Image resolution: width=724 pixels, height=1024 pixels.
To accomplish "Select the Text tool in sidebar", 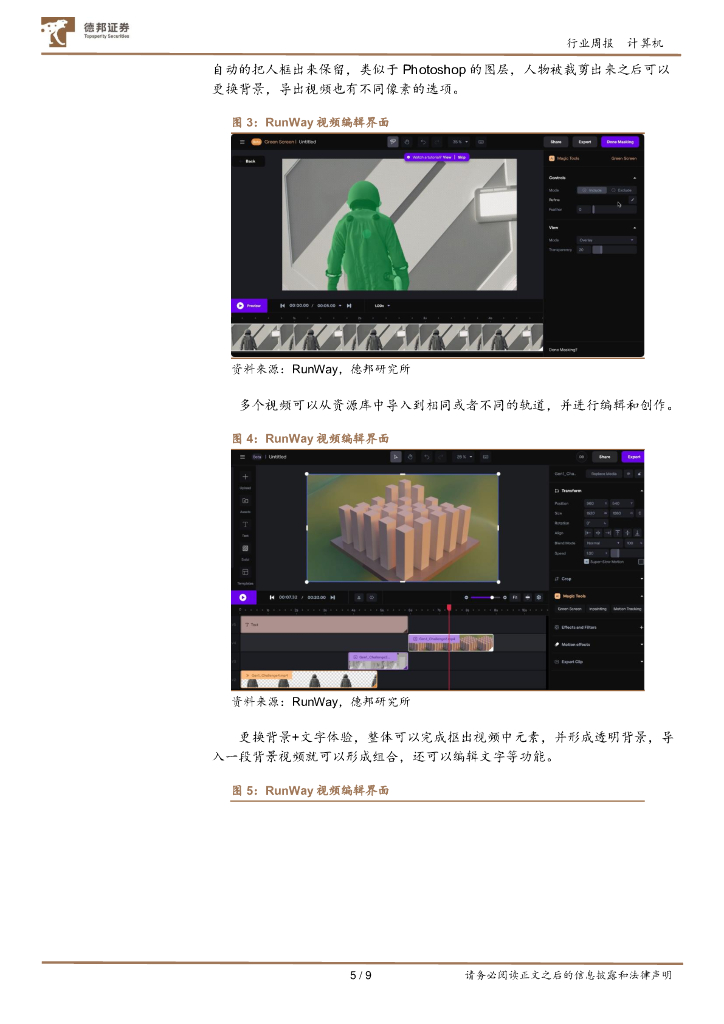I will pyautogui.click(x=245, y=524).
